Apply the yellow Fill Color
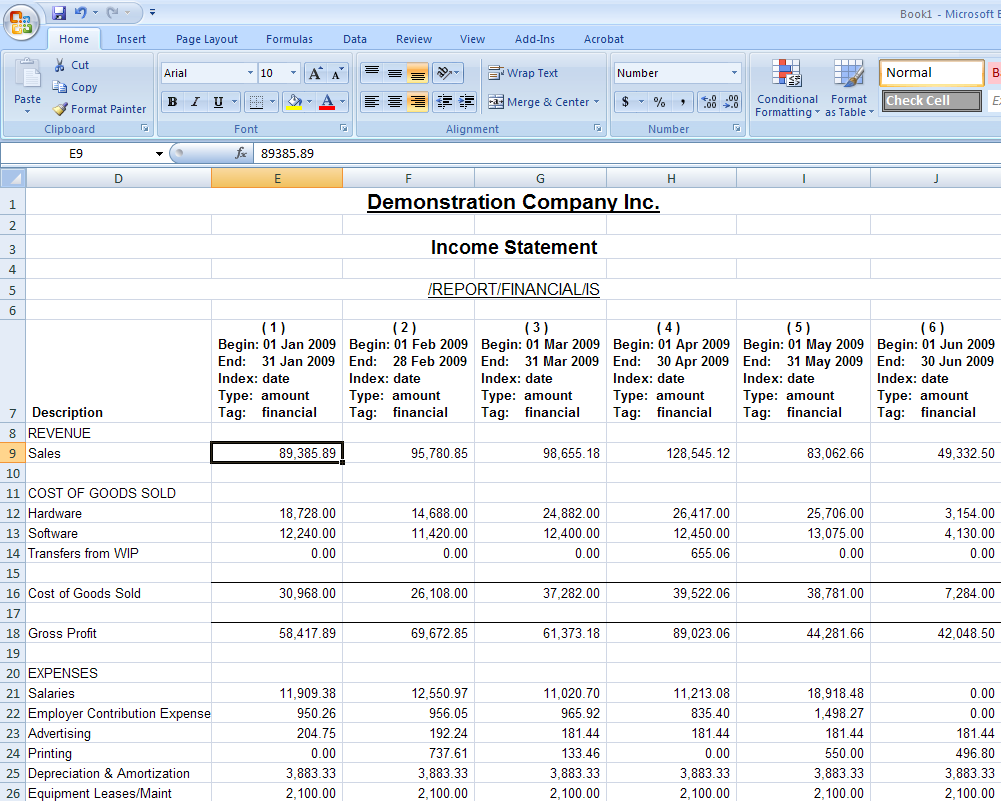 293,102
